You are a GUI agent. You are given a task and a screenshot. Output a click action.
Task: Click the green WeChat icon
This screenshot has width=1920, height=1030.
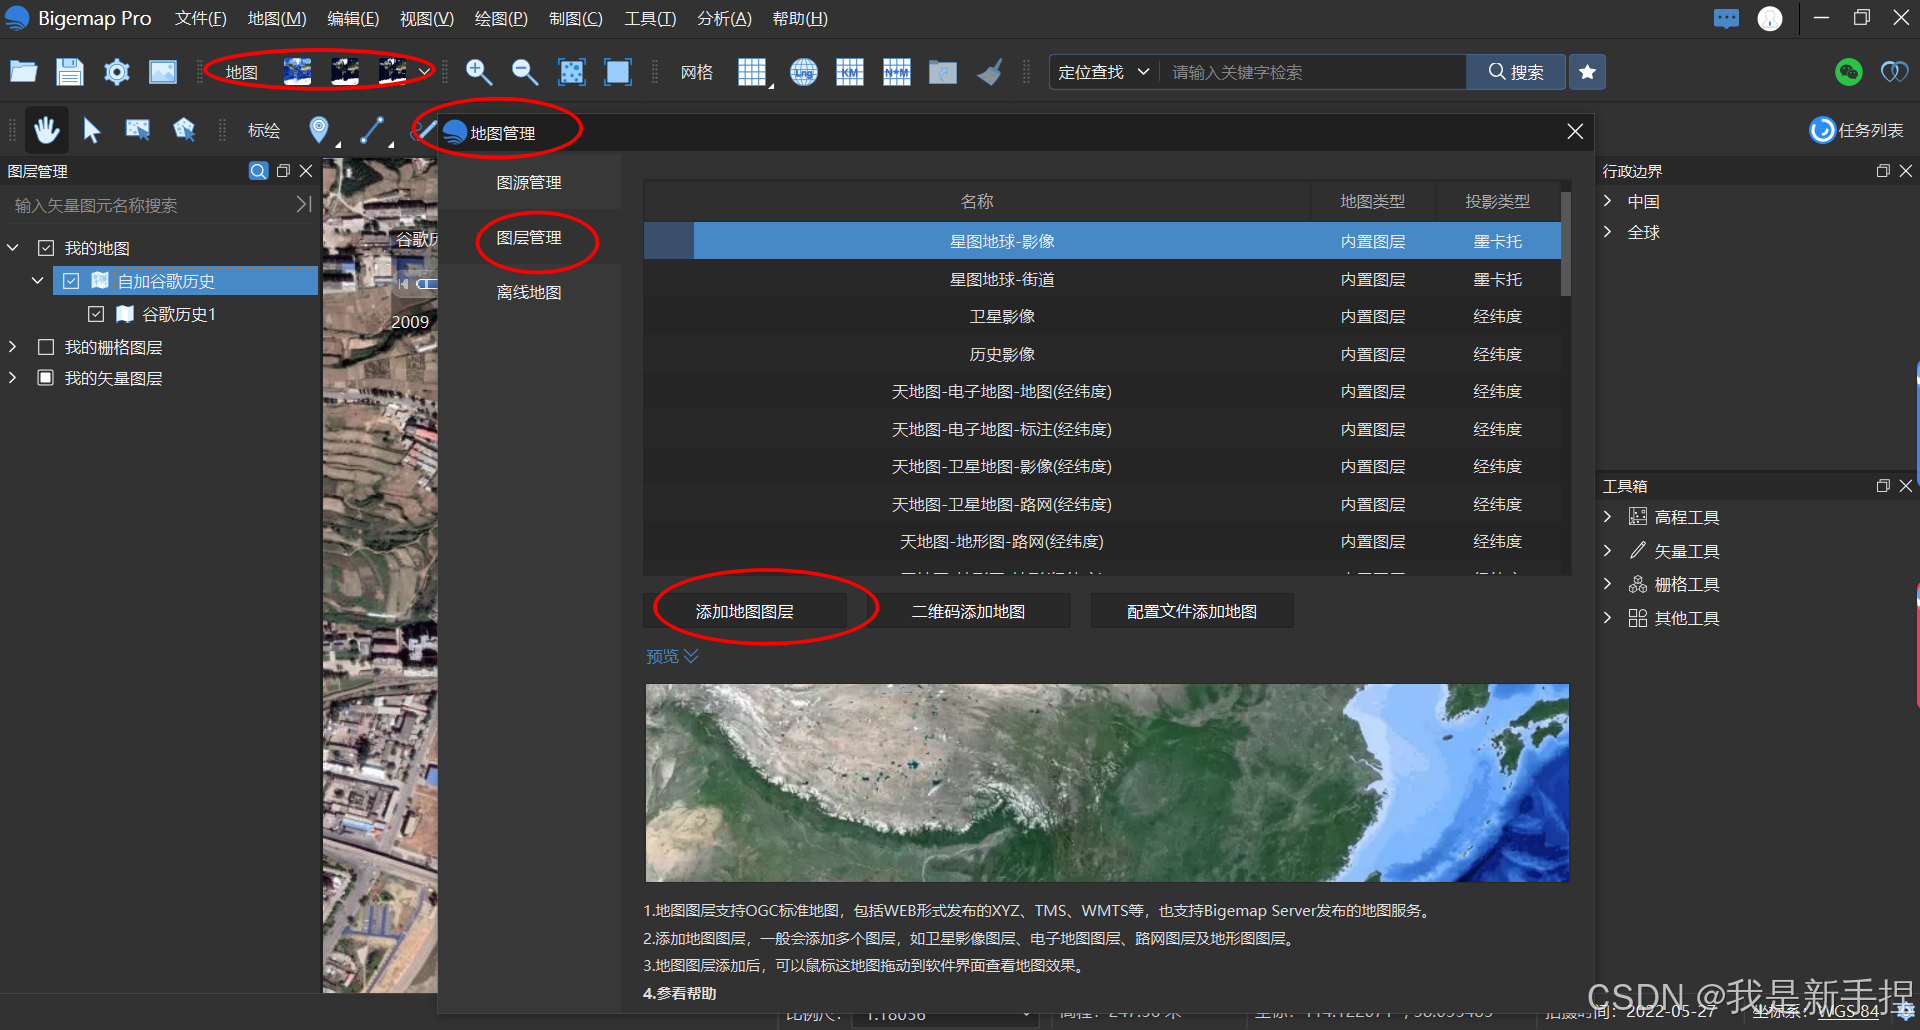1849,72
